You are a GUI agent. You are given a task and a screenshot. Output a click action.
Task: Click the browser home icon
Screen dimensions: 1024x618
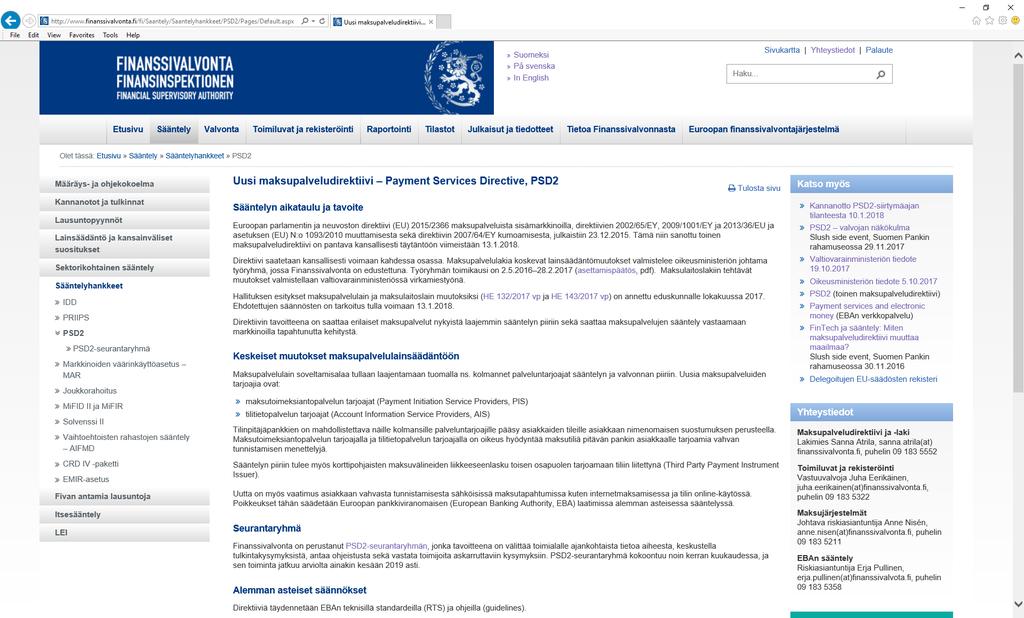(x=976, y=21)
